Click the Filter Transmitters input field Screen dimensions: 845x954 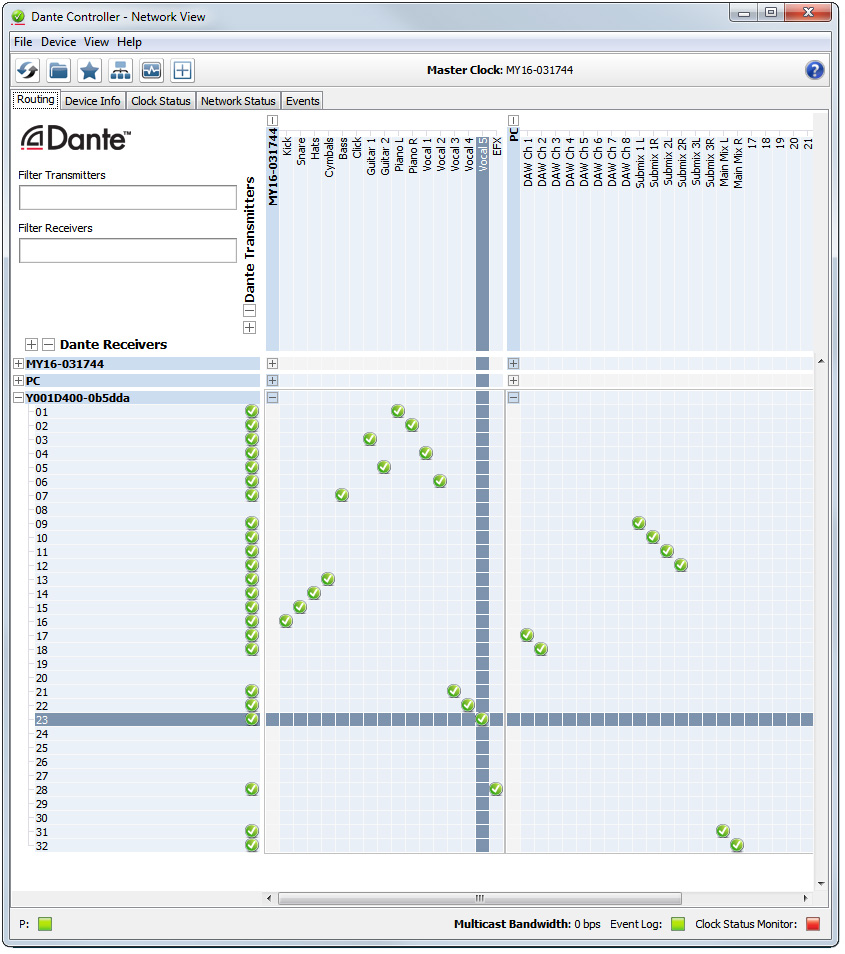point(128,198)
